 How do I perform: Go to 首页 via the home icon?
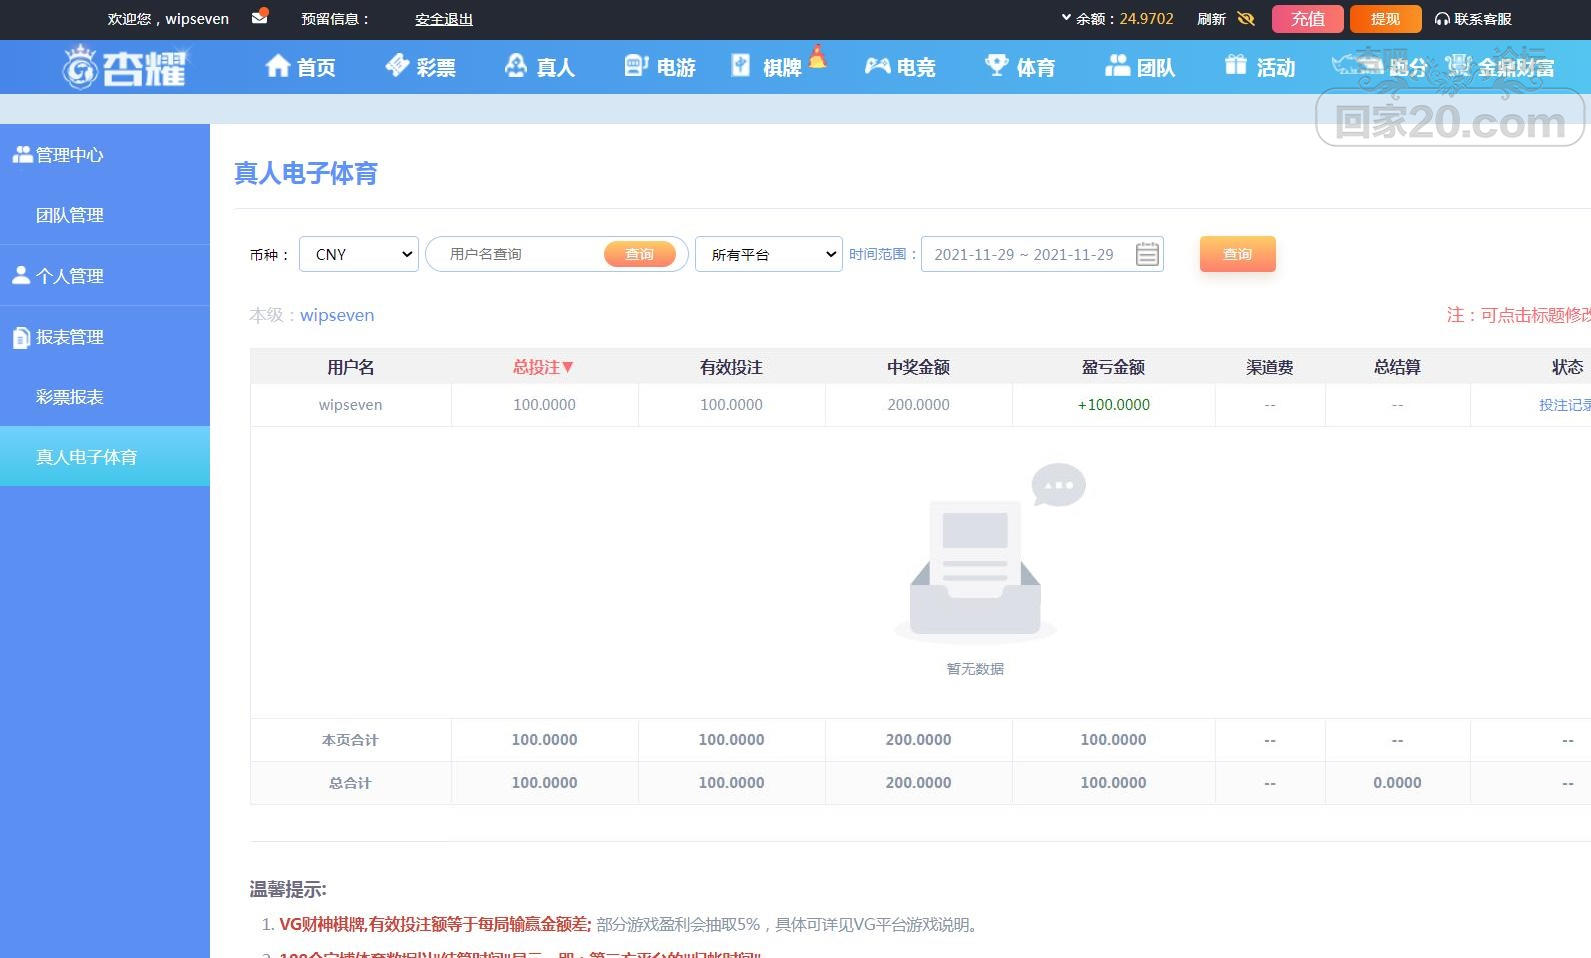click(277, 66)
